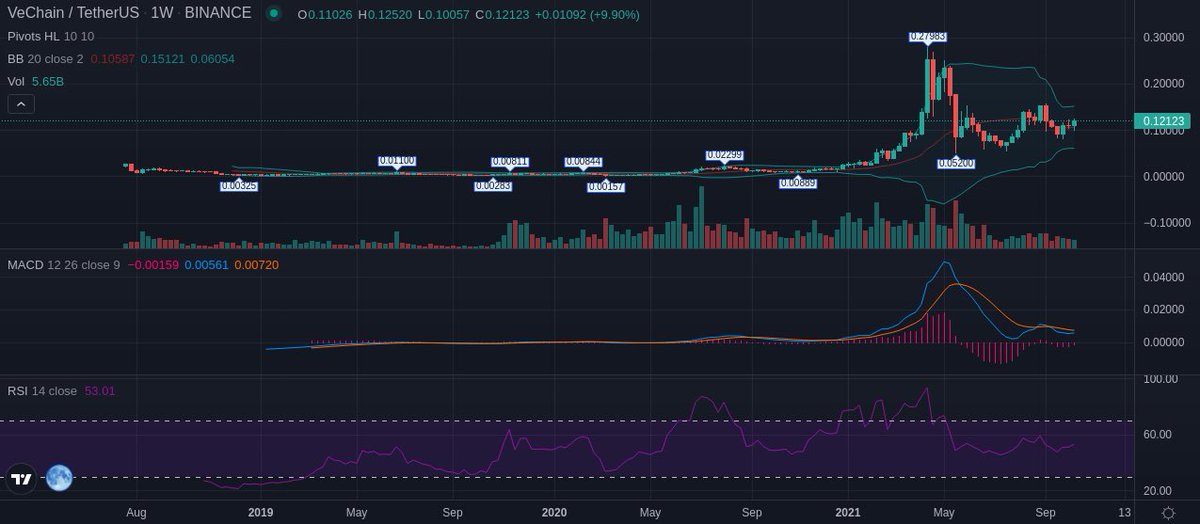Click the MACD signal value 0.00720
The image size is (1200, 524).
[255, 265]
